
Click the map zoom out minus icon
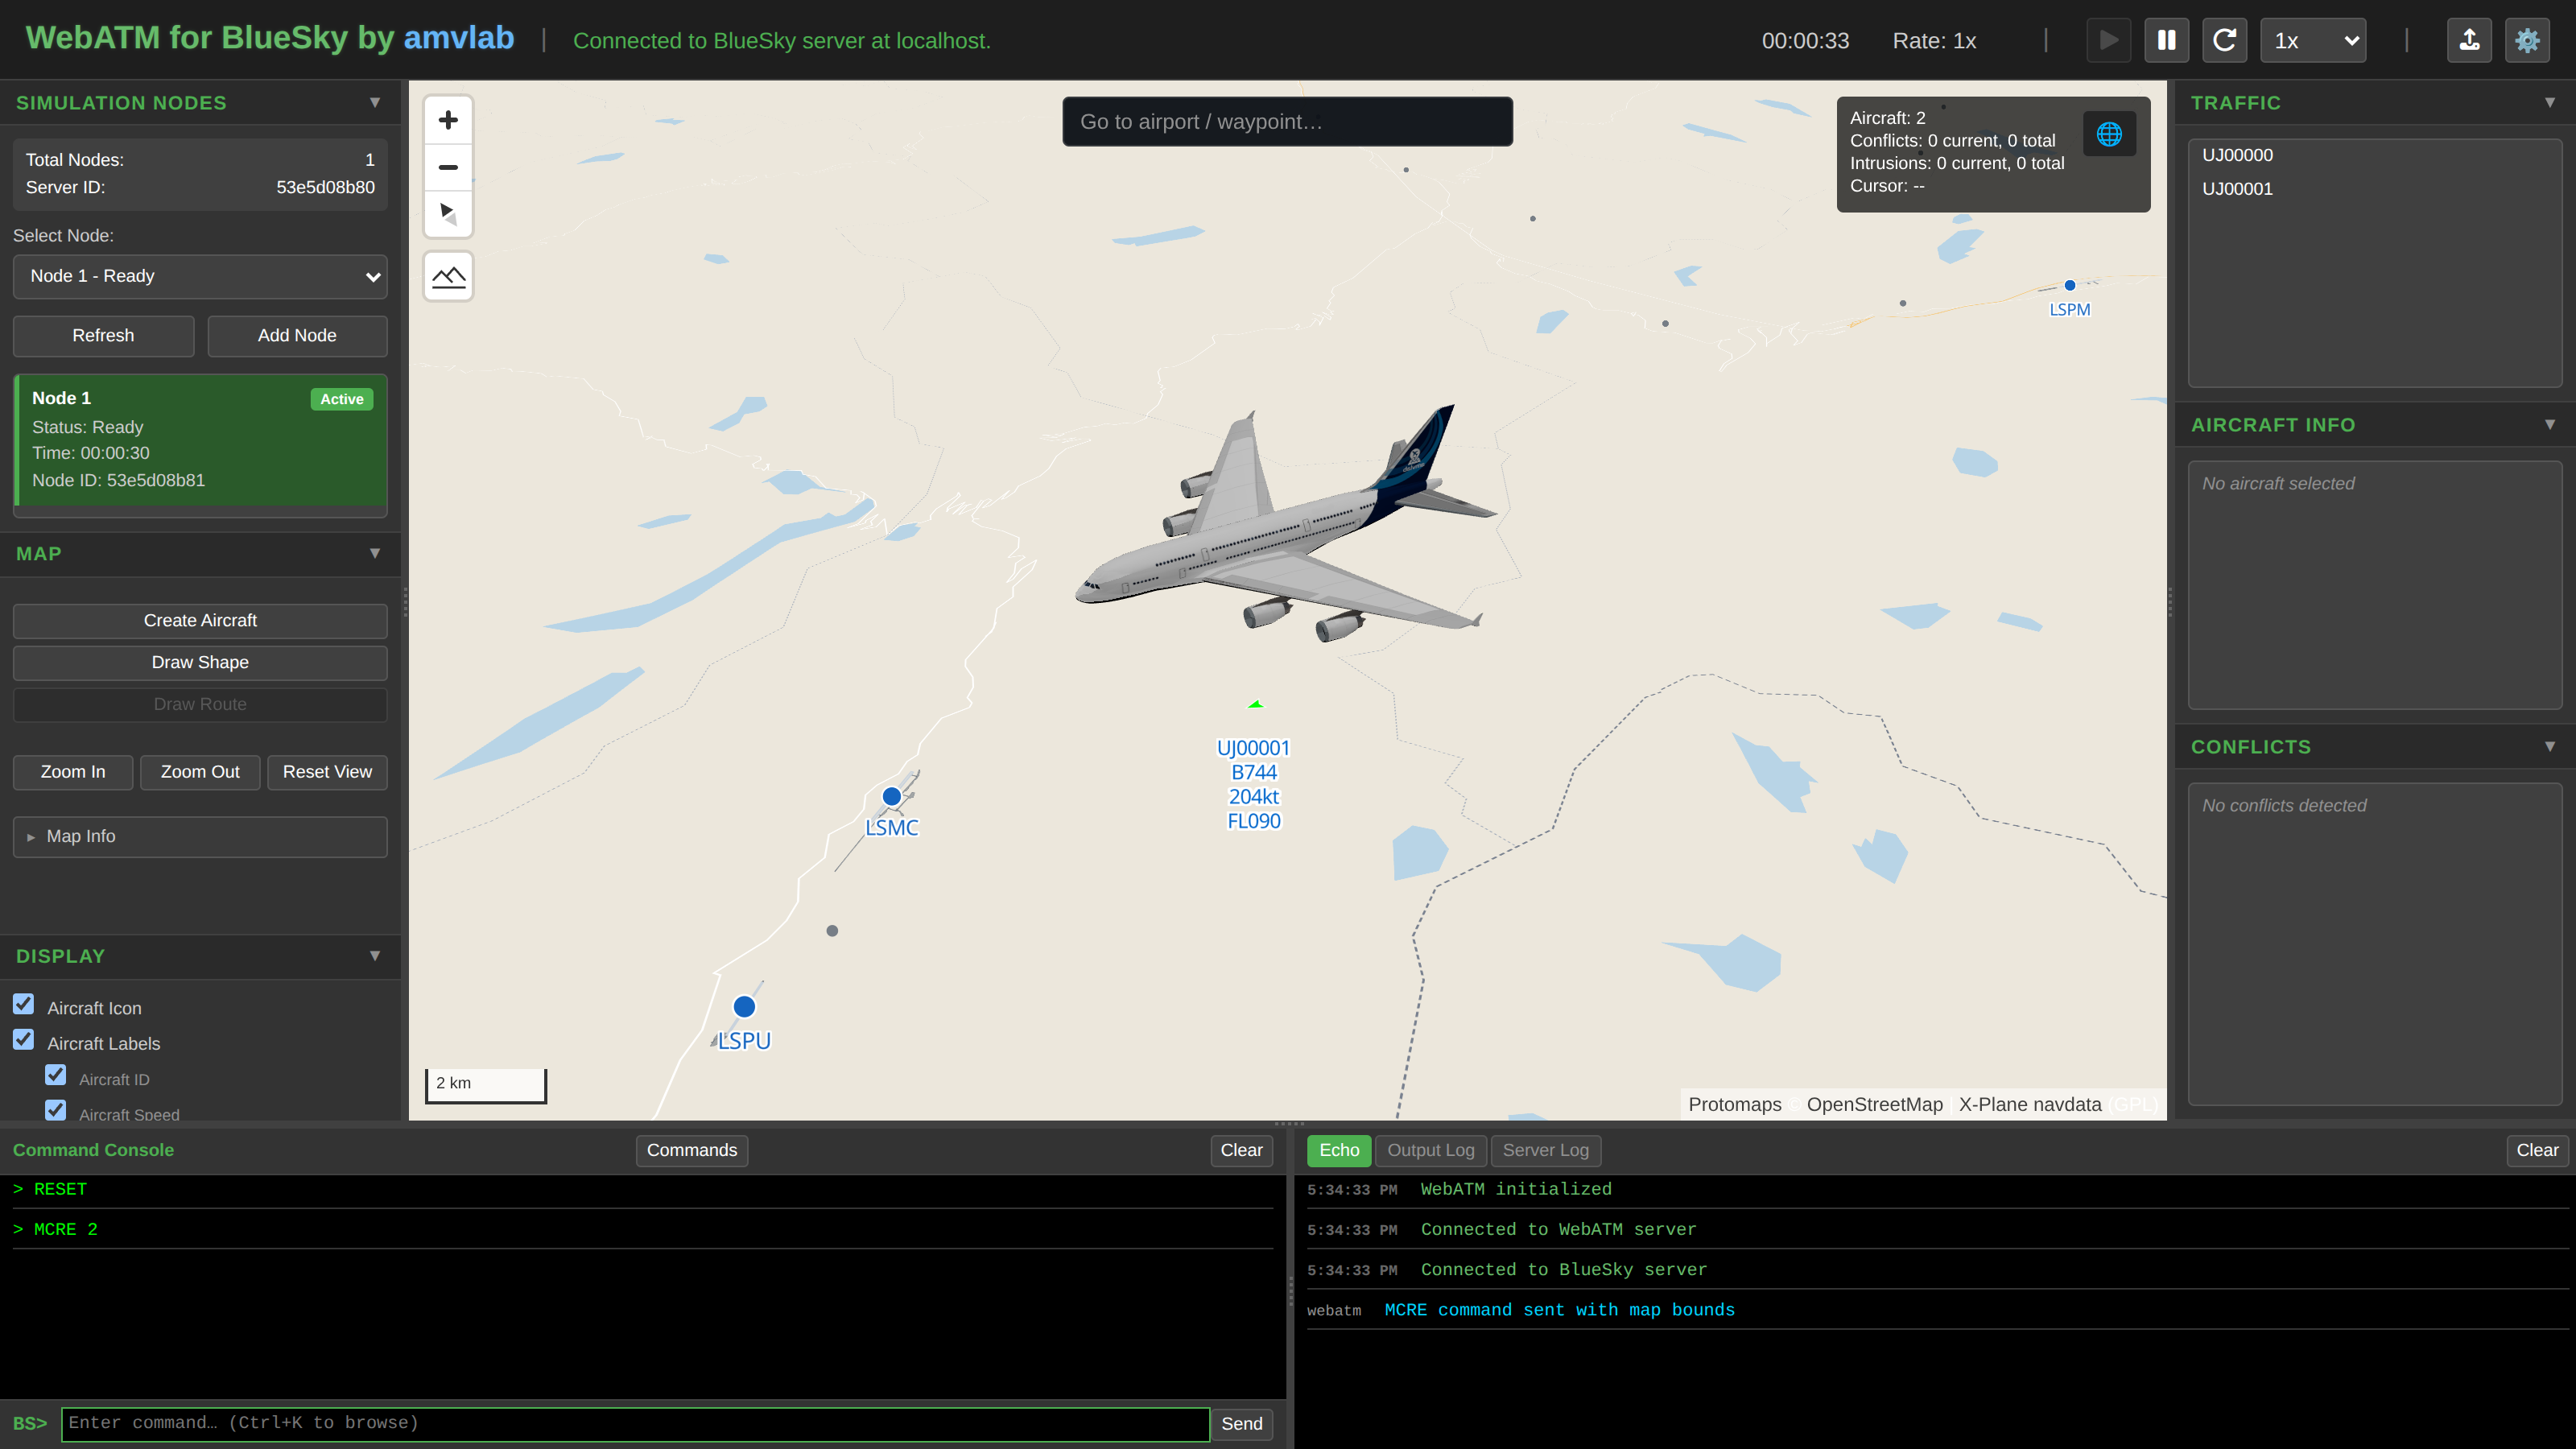point(448,167)
